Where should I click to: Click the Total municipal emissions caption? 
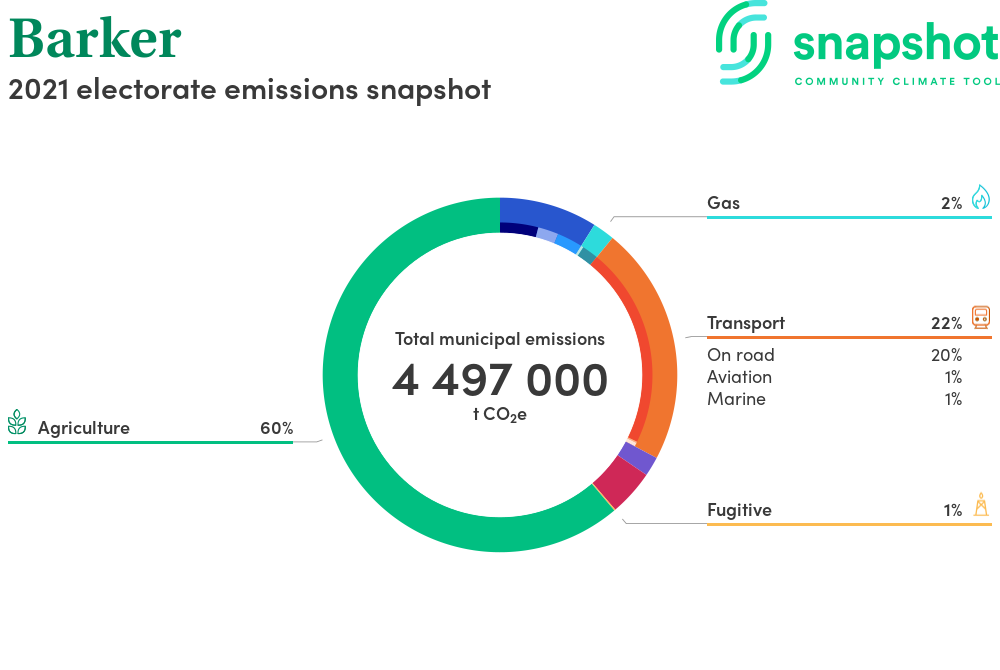[x=500, y=339]
